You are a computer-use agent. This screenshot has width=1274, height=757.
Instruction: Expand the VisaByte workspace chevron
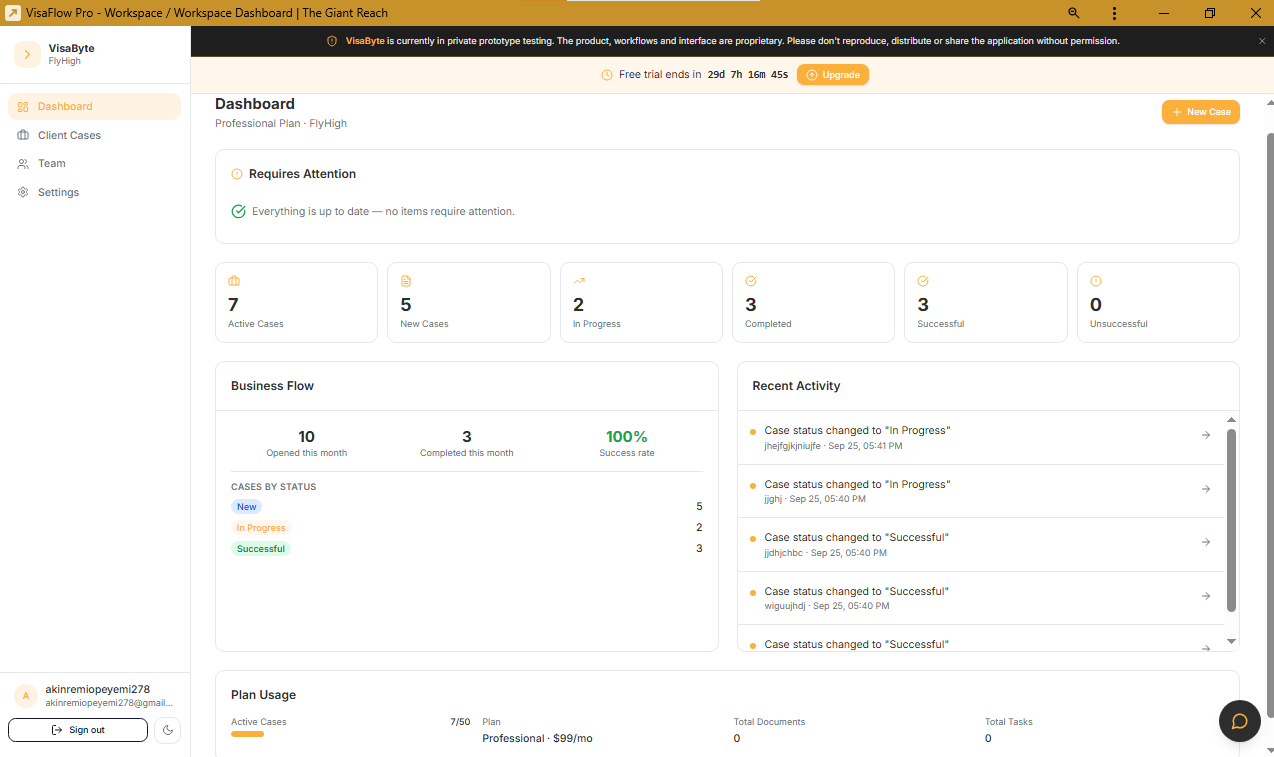pos(27,54)
